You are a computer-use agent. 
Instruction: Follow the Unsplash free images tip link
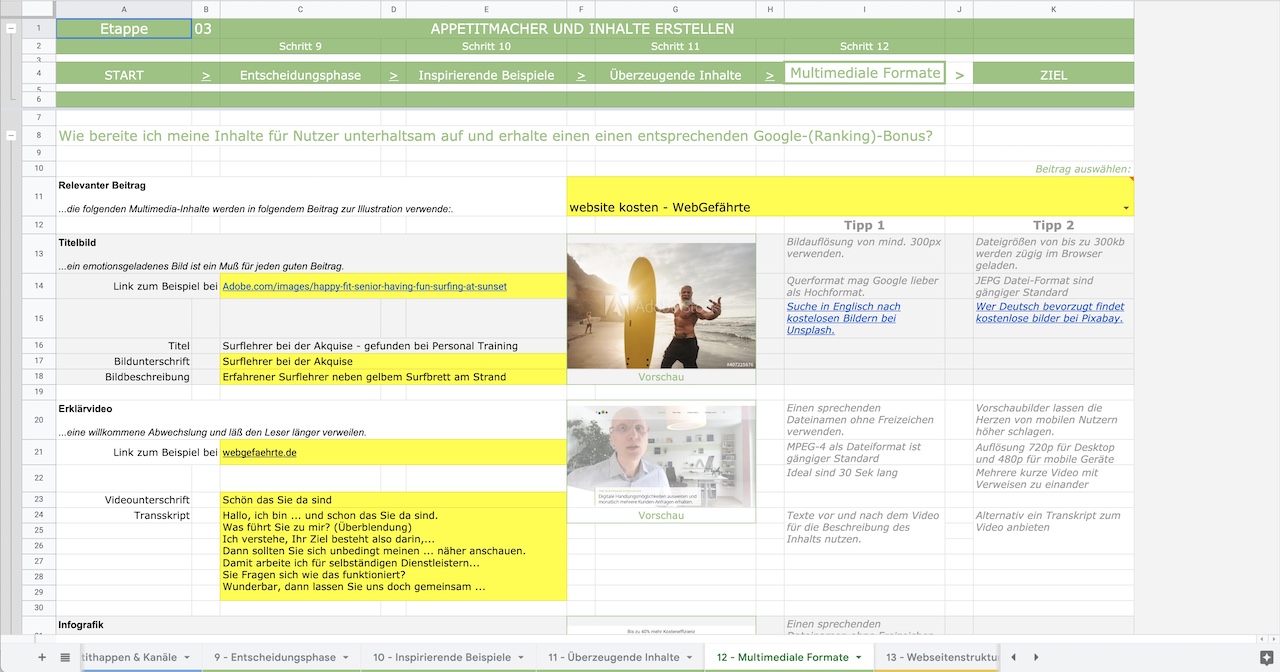(844, 318)
